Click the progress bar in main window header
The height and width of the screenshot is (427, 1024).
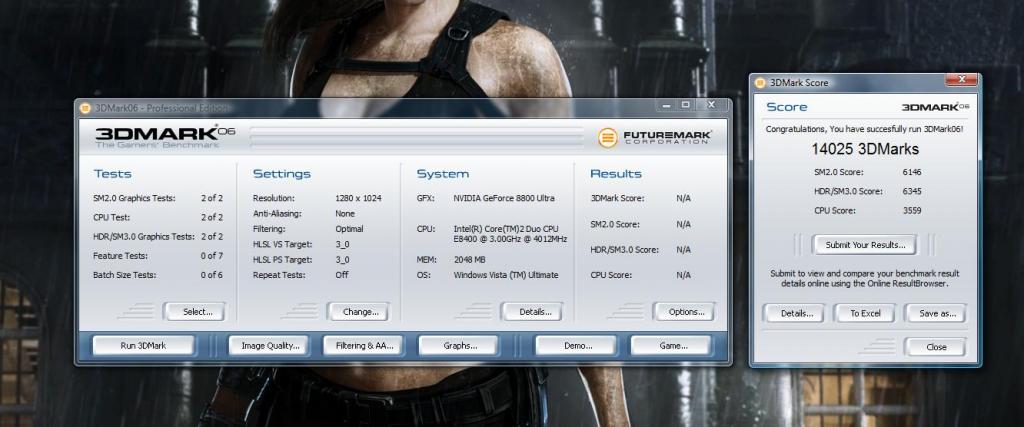417,138
